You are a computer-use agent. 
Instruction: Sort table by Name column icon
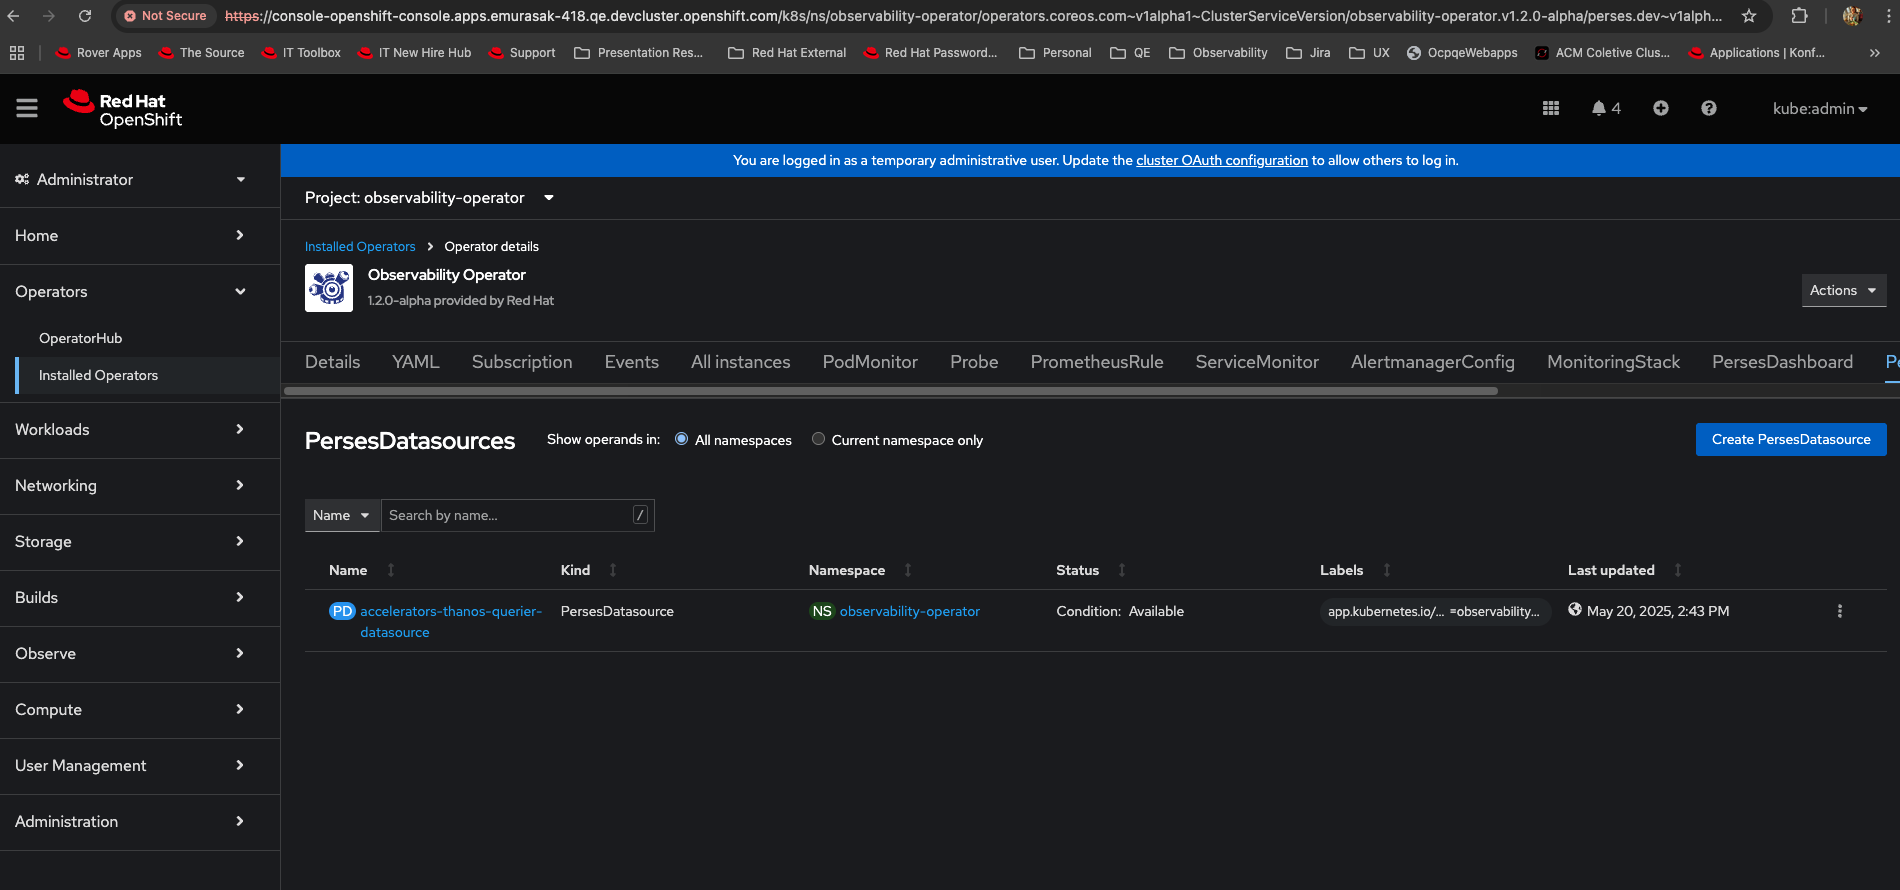pyautogui.click(x=391, y=570)
